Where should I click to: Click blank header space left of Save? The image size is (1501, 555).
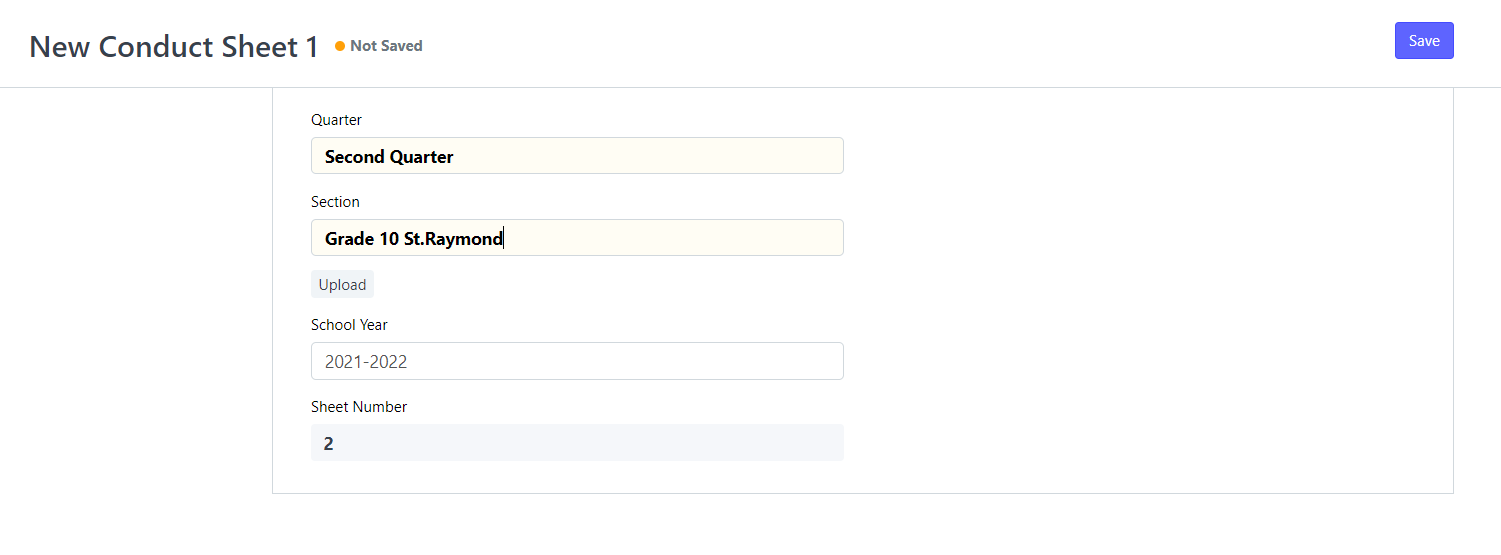(x=900, y=45)
